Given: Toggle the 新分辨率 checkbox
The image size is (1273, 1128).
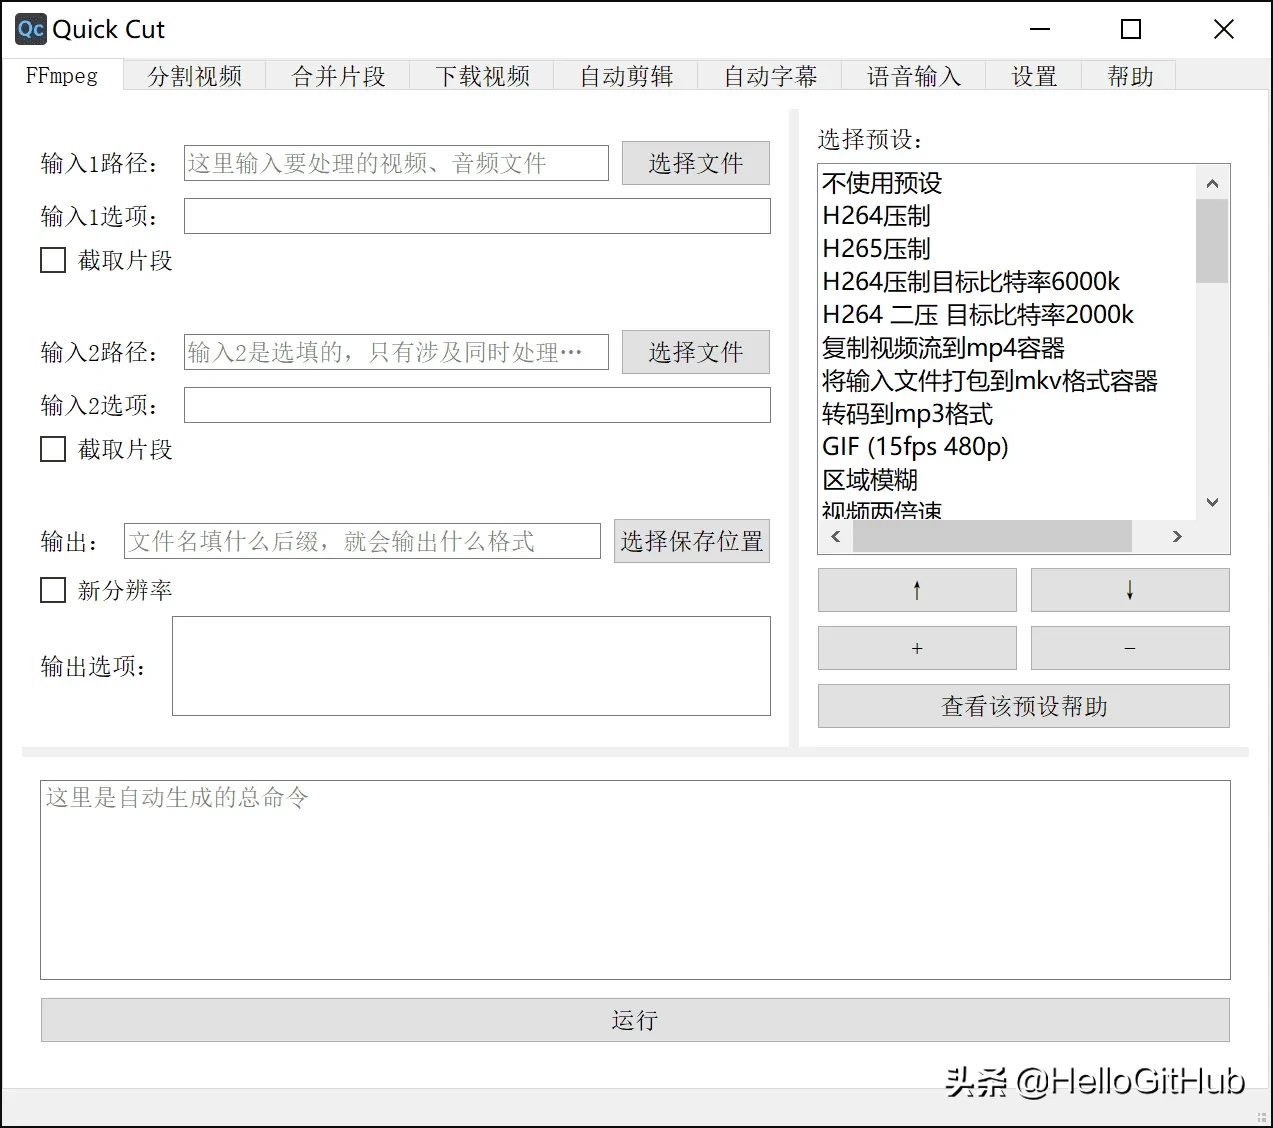Looking at the screenshot, I should (53, 591).
